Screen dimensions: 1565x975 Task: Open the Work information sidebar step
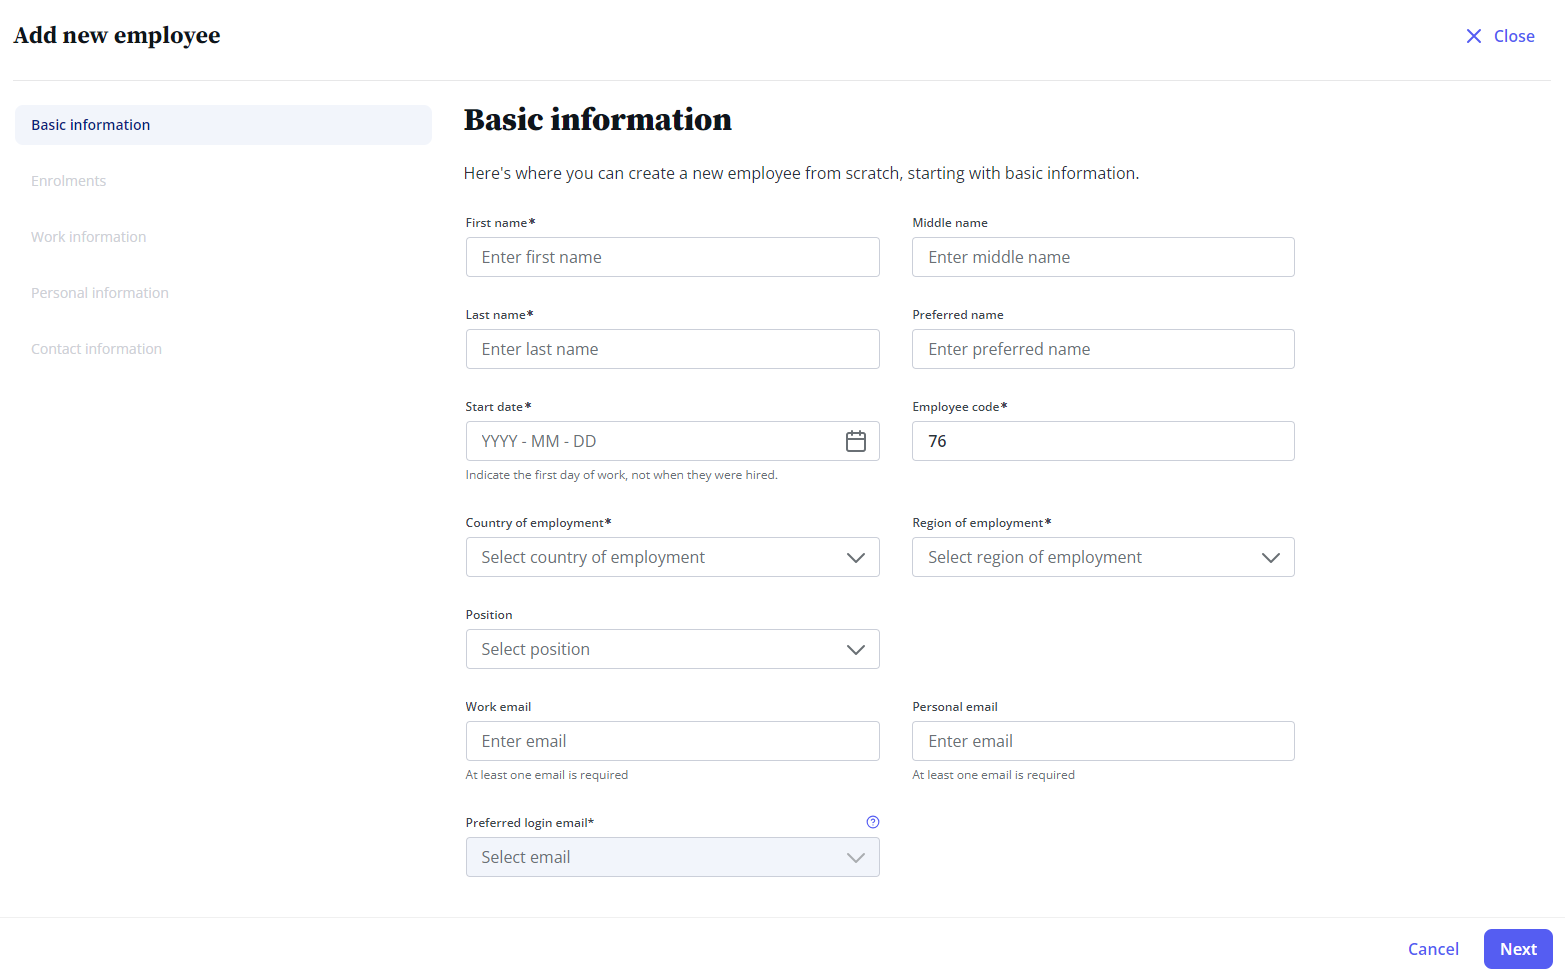click(x=88, y=237)
